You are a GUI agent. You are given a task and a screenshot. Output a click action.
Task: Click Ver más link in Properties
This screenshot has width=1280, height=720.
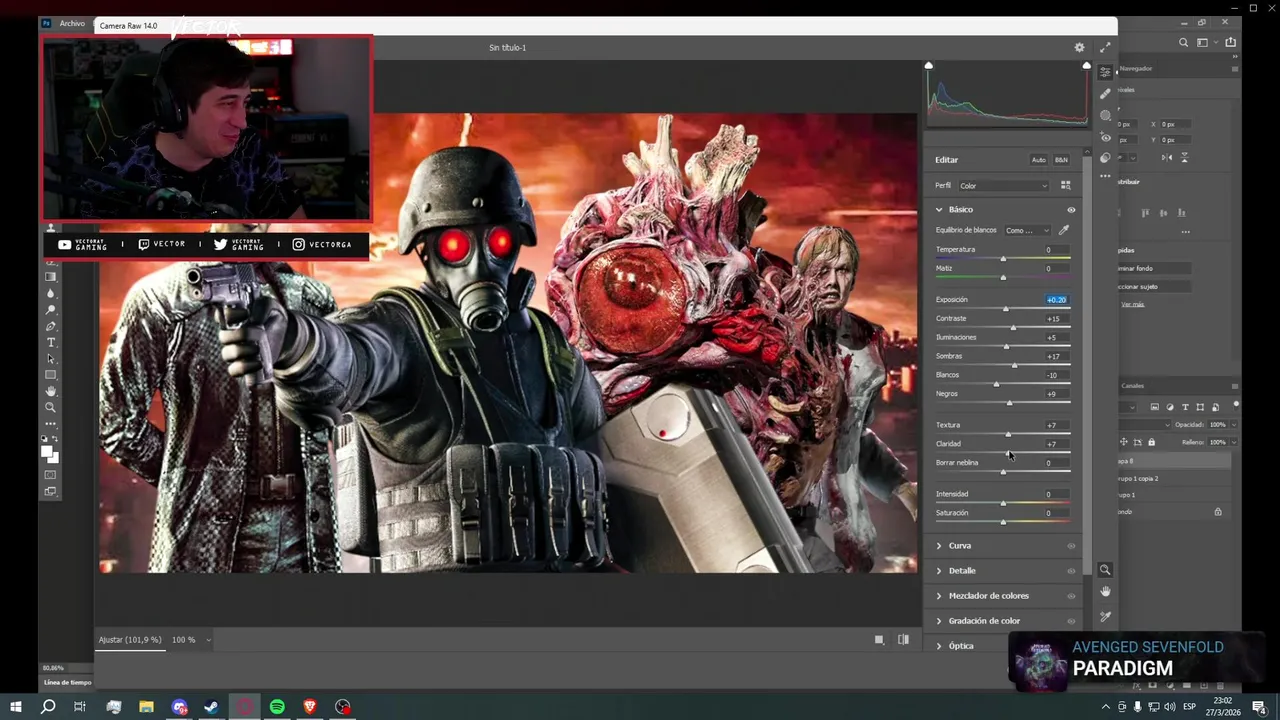[x=1132, y=304]
